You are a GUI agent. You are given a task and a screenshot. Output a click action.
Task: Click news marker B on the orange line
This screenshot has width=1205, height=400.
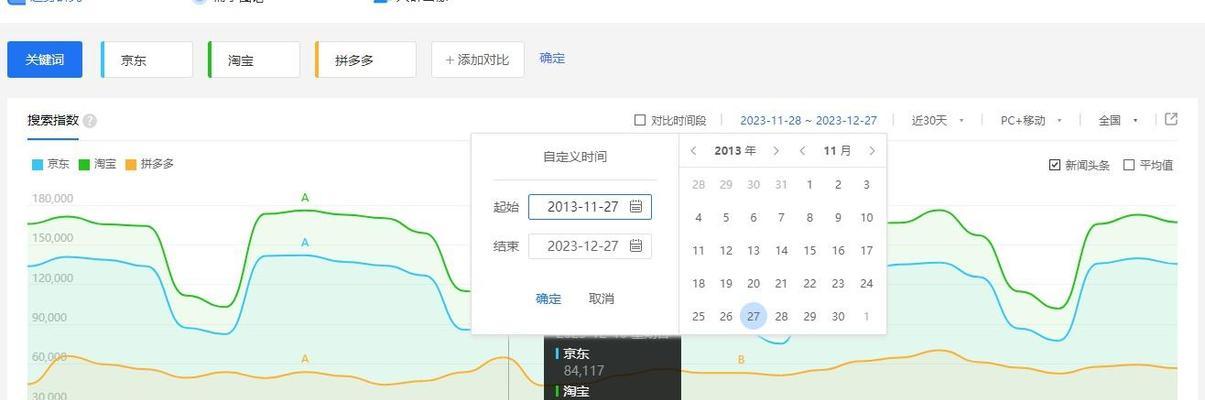pyautogui.click(x=741, y=360)
